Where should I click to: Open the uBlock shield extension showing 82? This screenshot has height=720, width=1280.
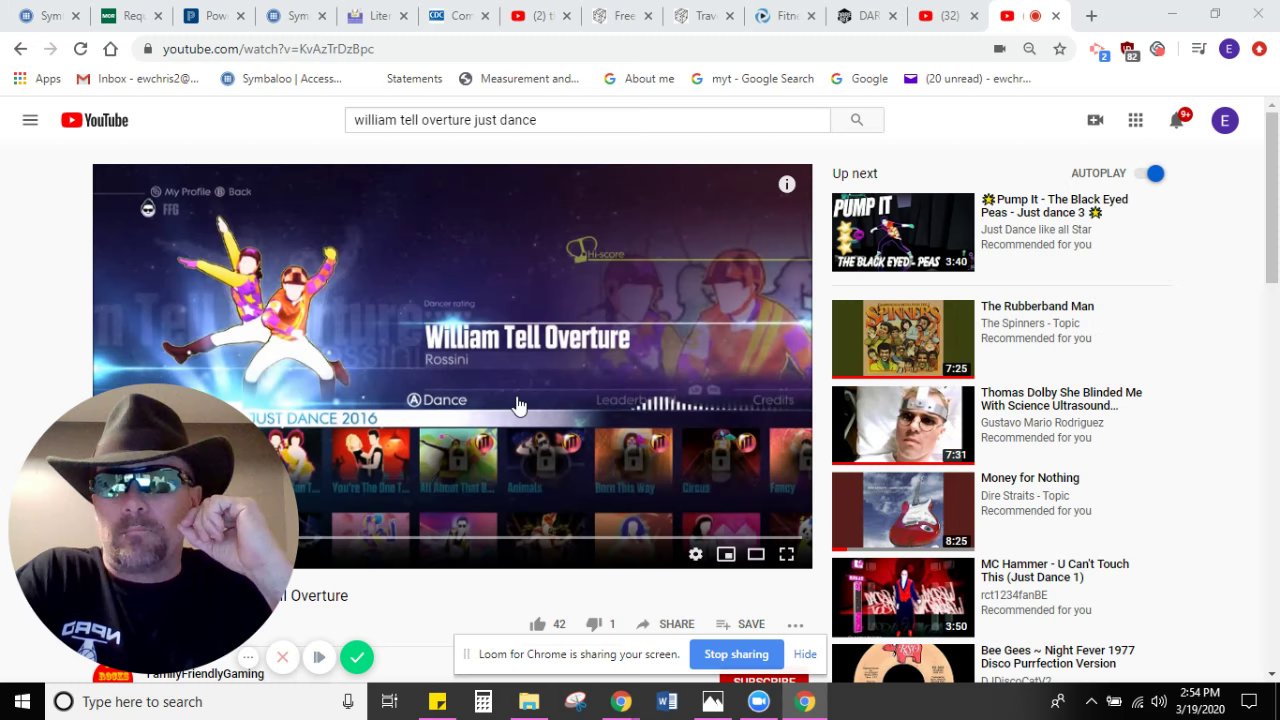tap(1129, 50)
